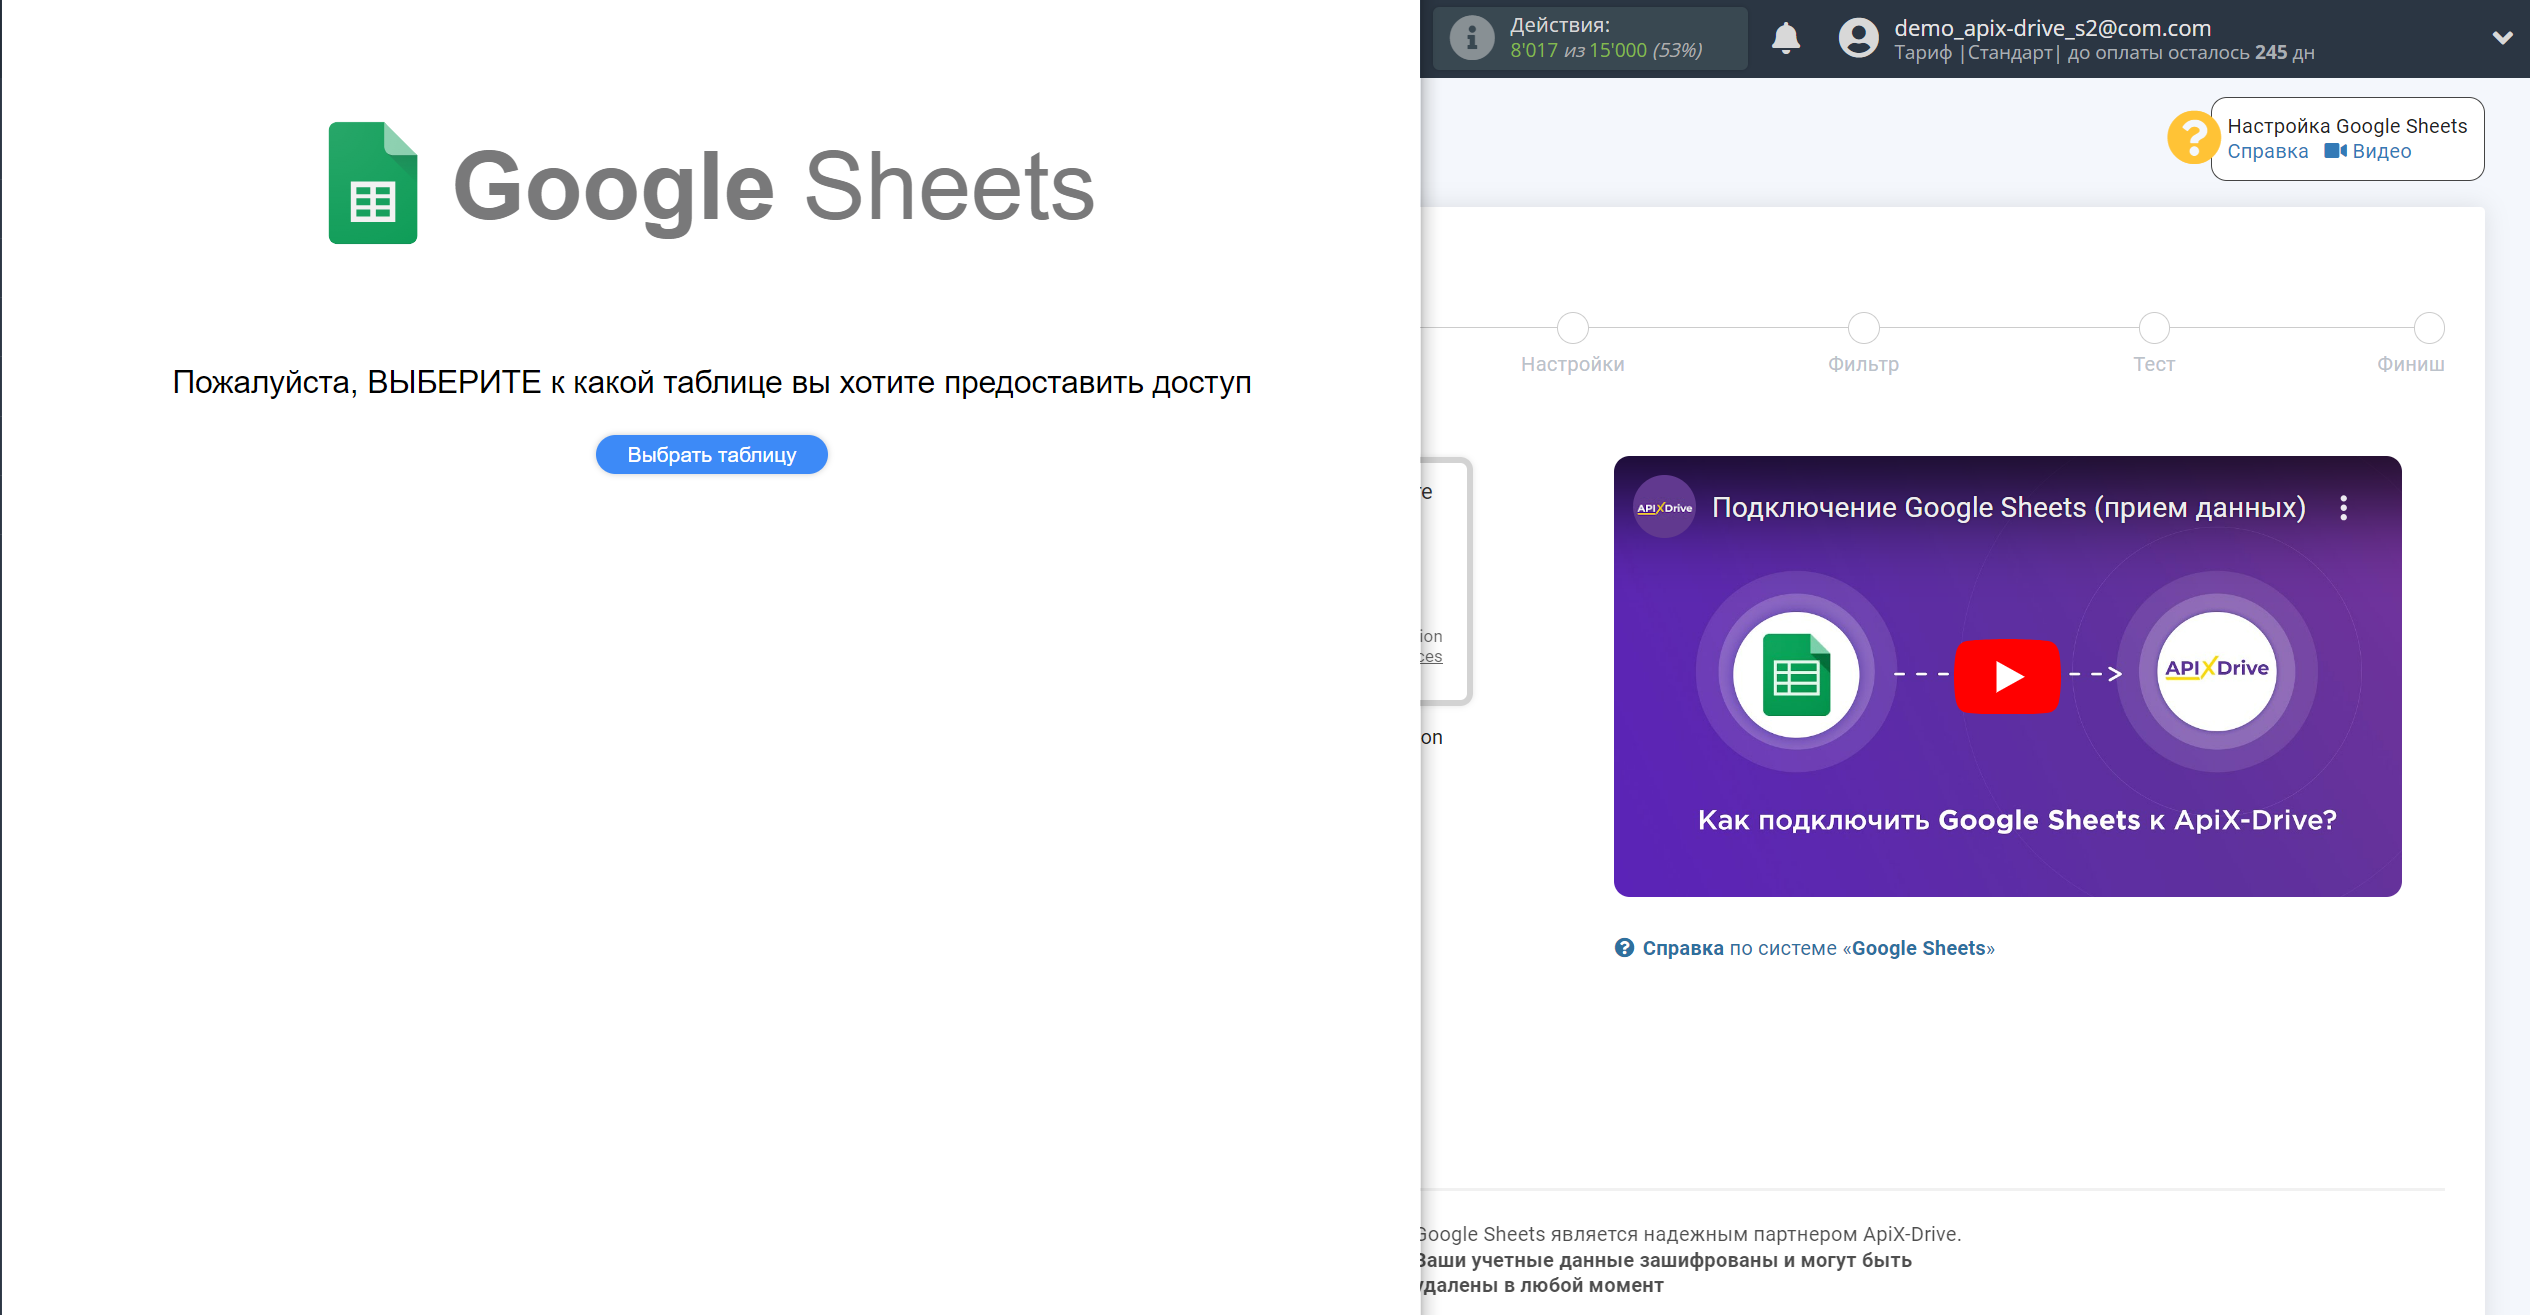This screenshot has height=1315, width=2530.
Task: Expand the account dropdown chevron
Action: pos(2502,38)
